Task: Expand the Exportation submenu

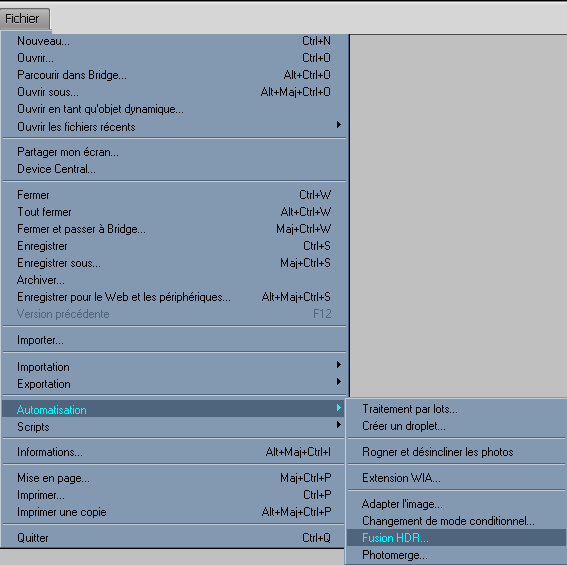Action: point(338,382)
